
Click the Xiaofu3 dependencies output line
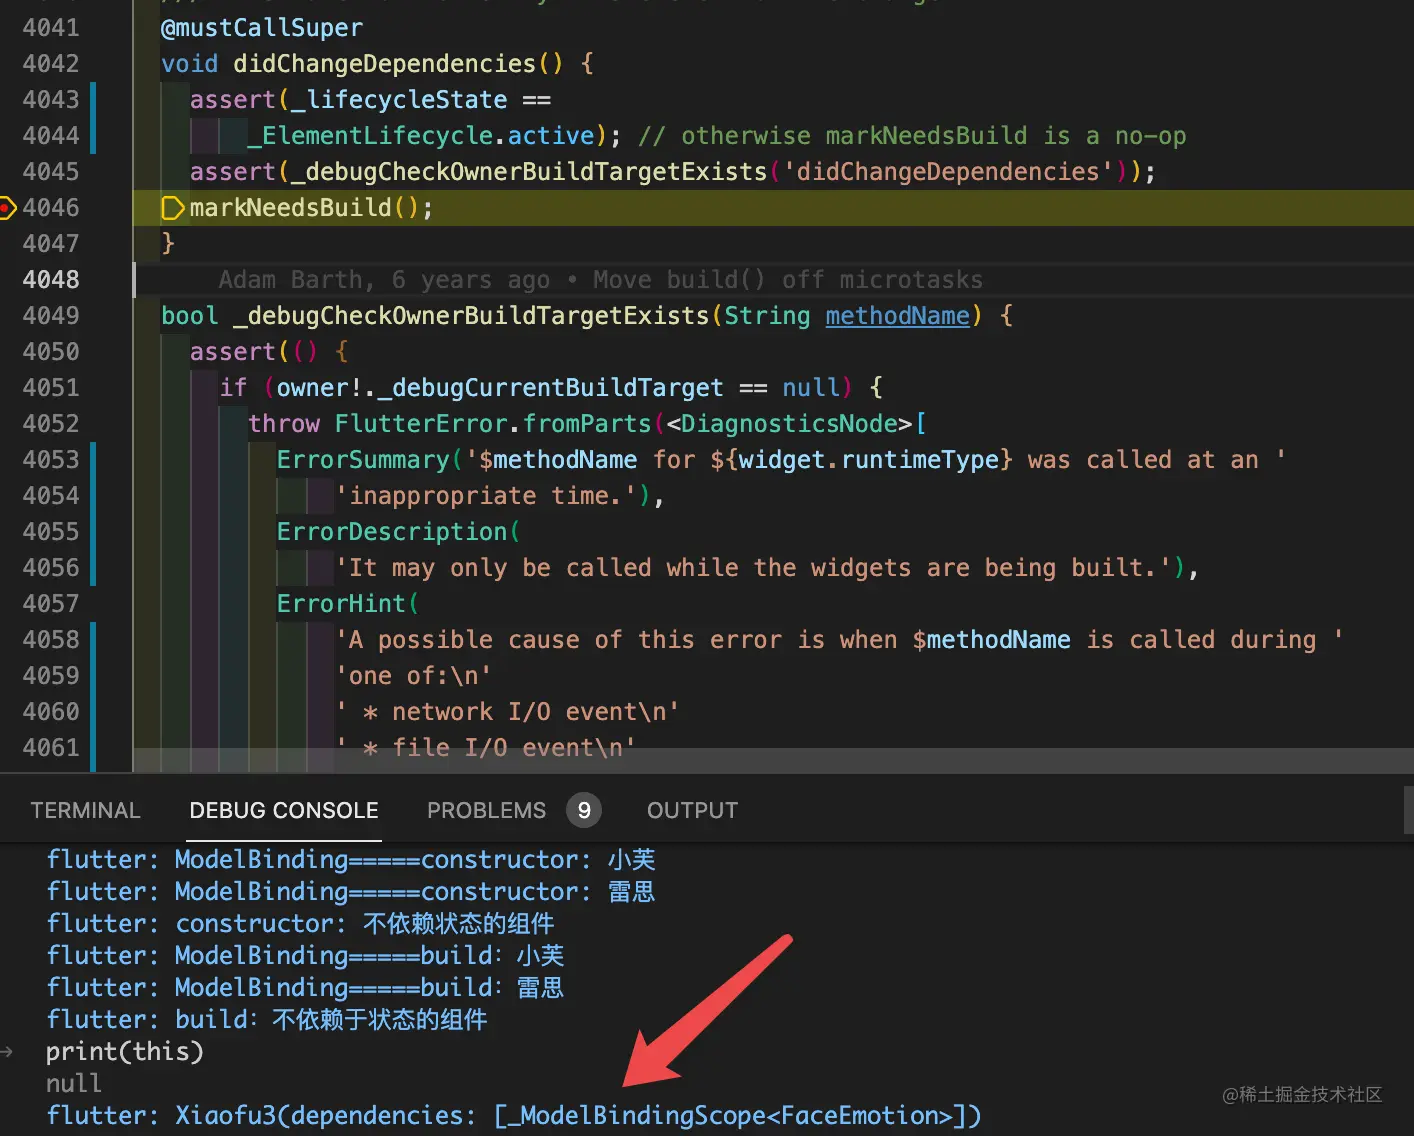coord(514,1116)
